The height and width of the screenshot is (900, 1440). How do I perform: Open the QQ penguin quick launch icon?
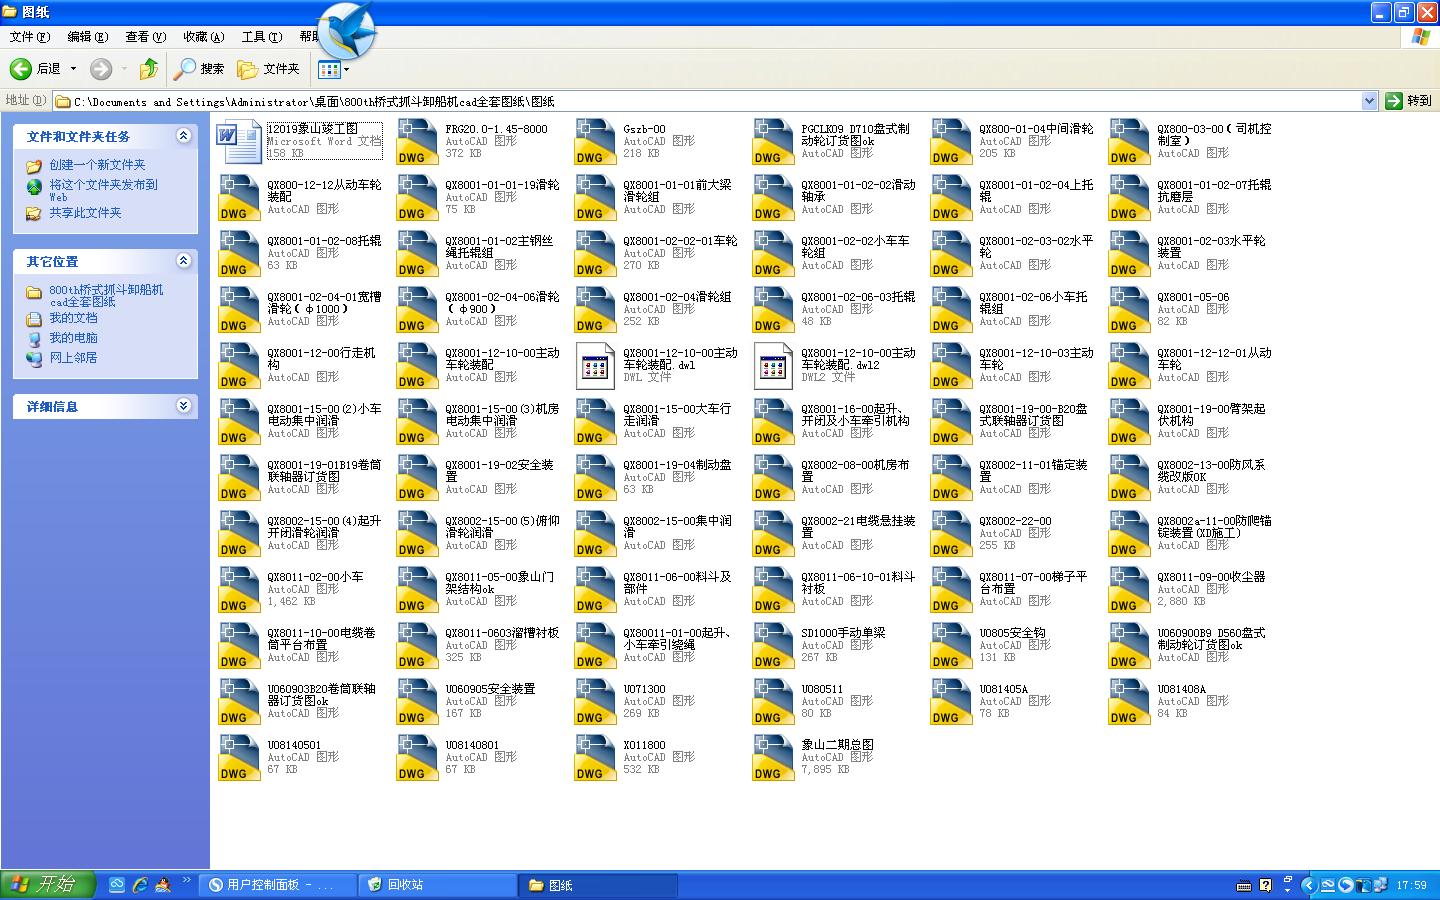(163, 885)
